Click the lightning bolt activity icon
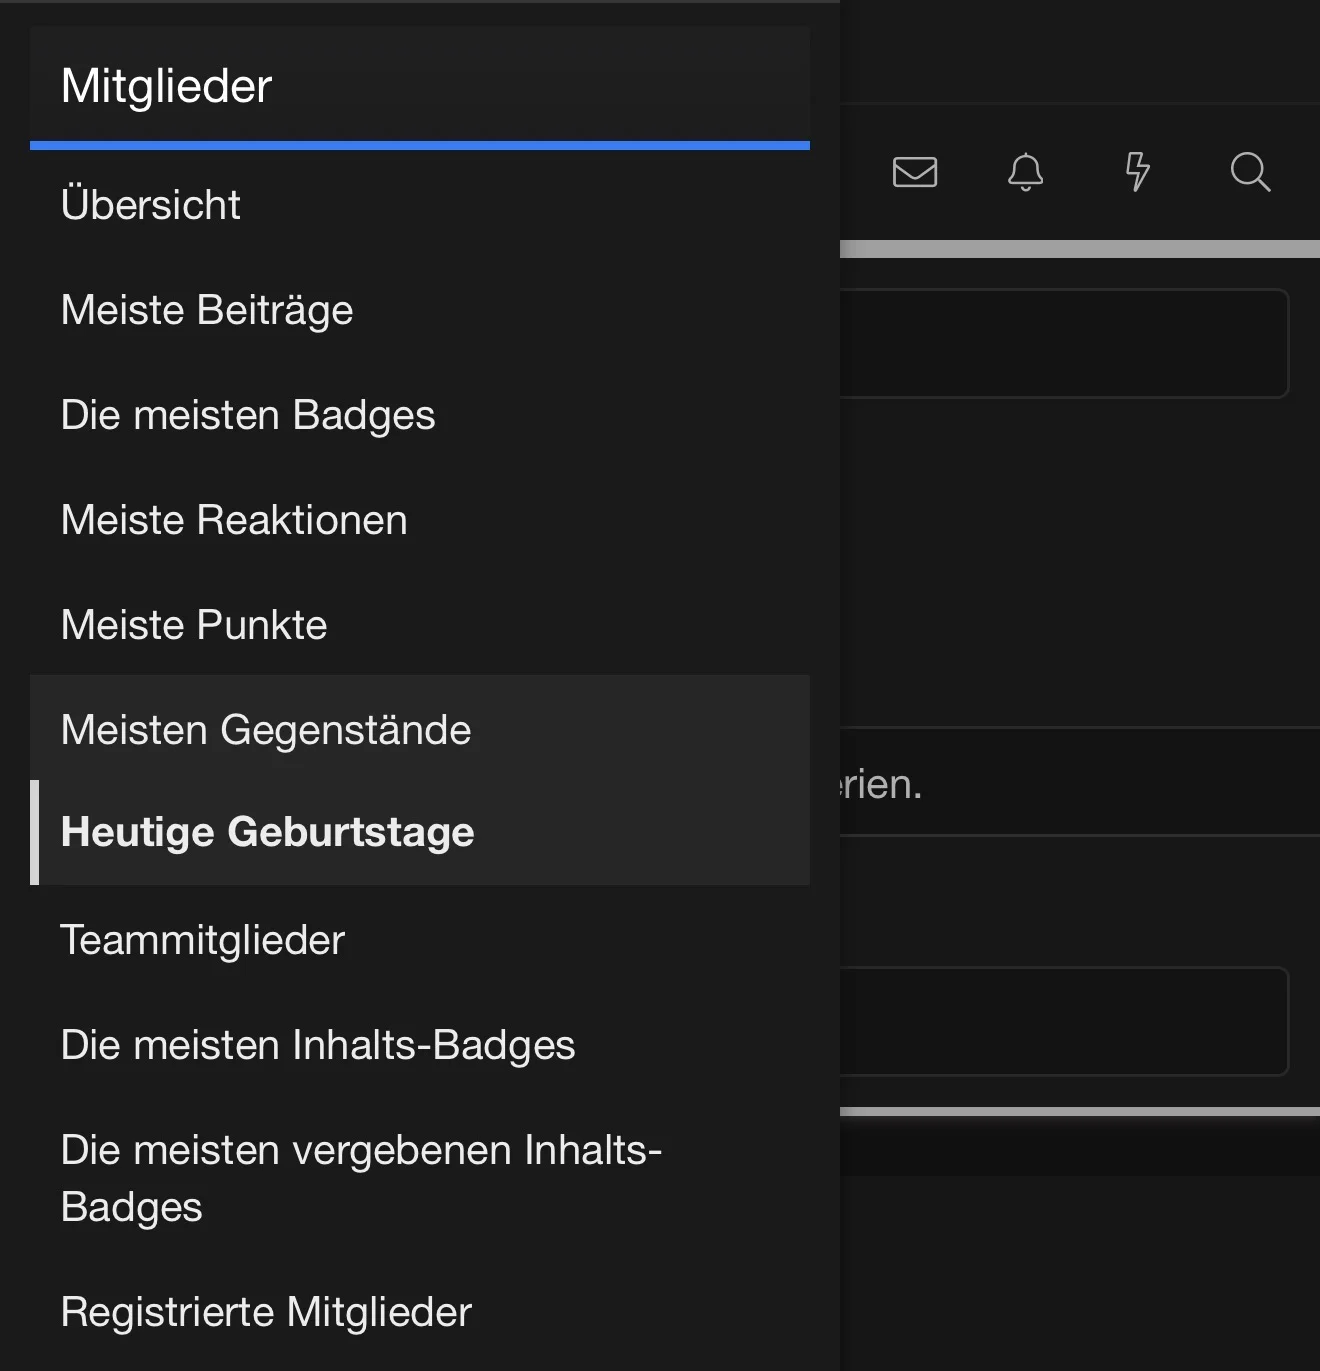The width and height of the screenshot is (1320, 1371). click(1137, 172)
